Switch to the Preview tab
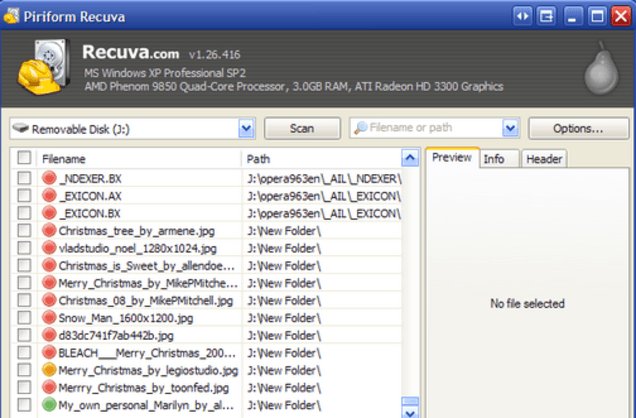Image resolution: width=636 pixels, height=418 pixels. pos(452,158)
